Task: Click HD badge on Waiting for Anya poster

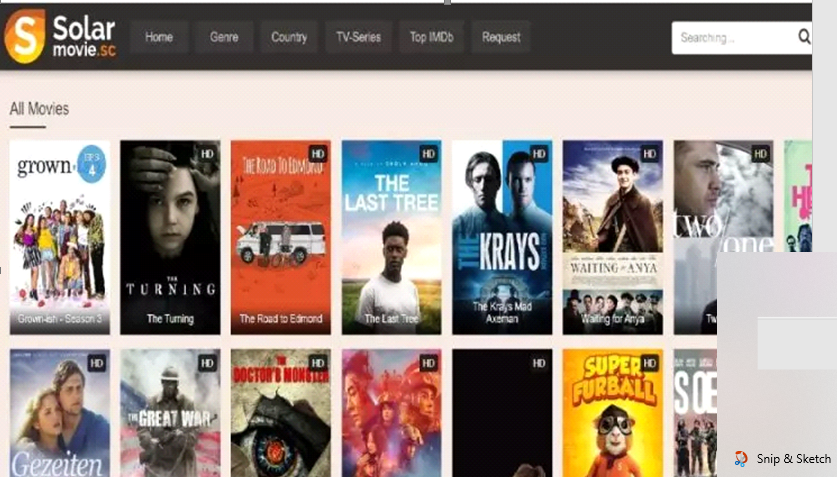Action: tap(650, 154)
